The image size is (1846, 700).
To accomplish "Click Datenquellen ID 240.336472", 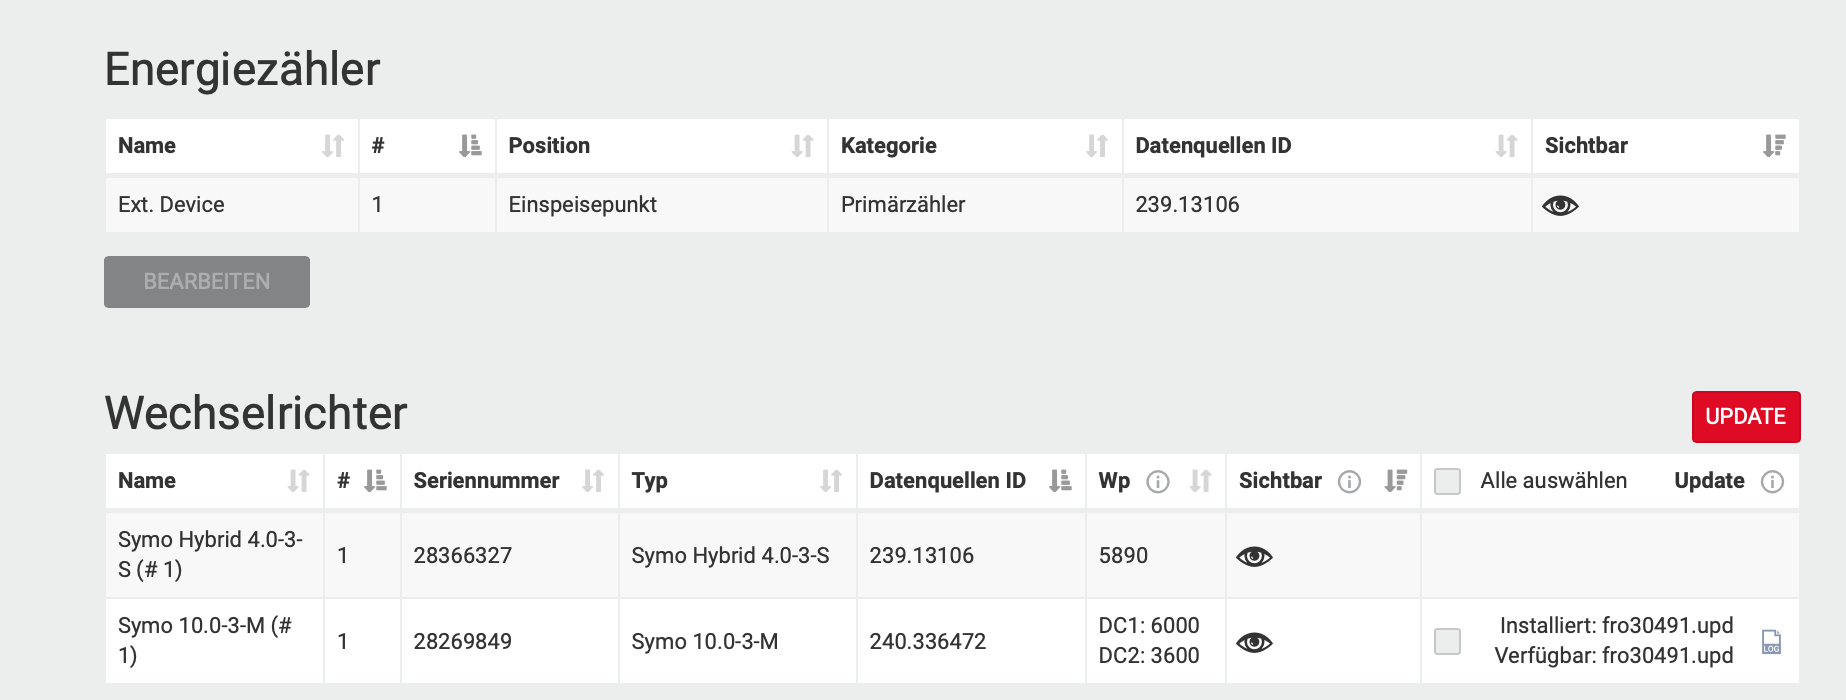I will coord(928,642).
